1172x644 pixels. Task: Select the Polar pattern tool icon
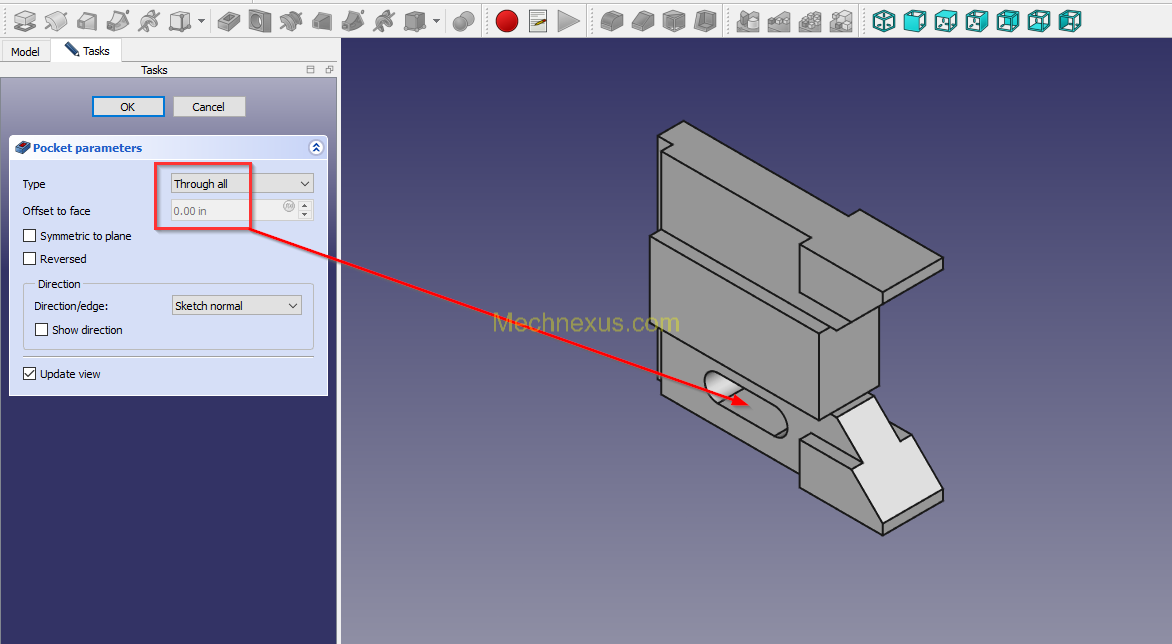click(x=809, y=21)
